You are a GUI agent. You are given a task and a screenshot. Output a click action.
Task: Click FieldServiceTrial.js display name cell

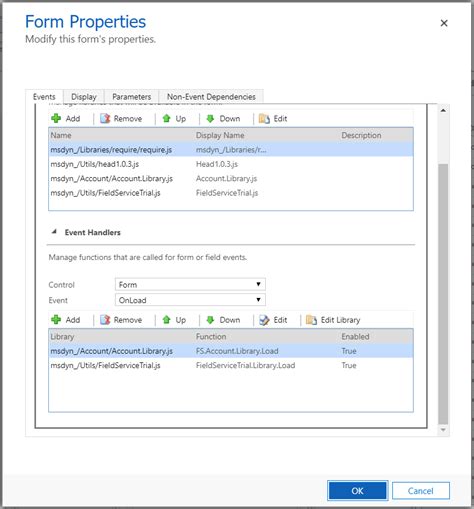pos(227,193)
